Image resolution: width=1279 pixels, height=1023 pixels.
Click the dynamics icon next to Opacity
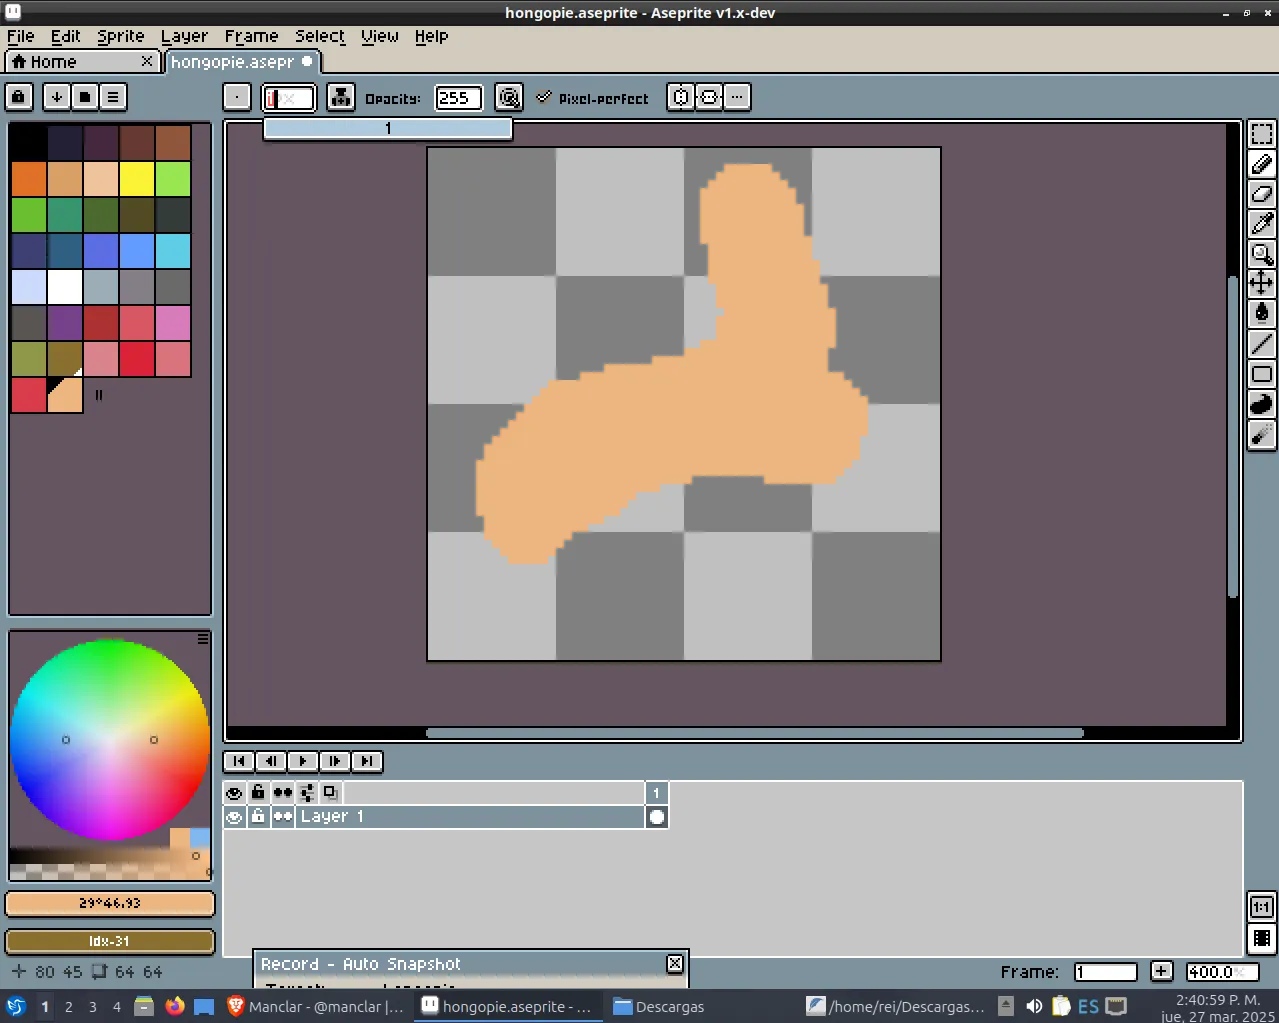coord(509,97)
